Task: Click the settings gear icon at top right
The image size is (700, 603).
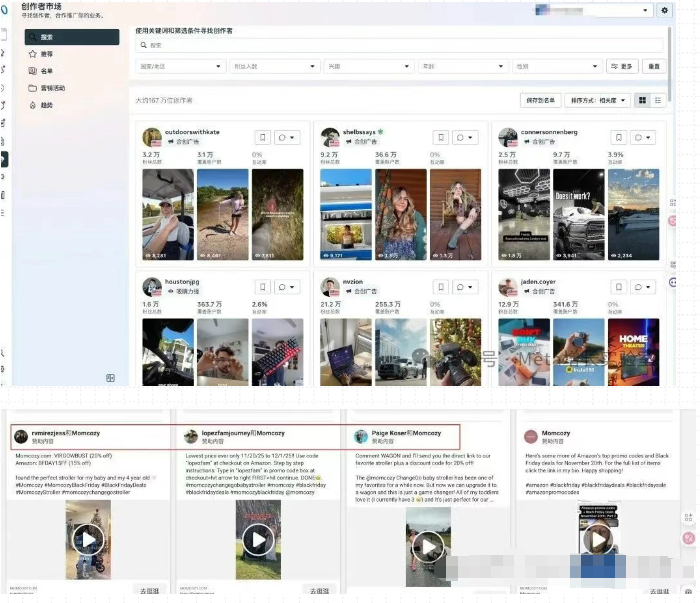Action: coord(666,10)
